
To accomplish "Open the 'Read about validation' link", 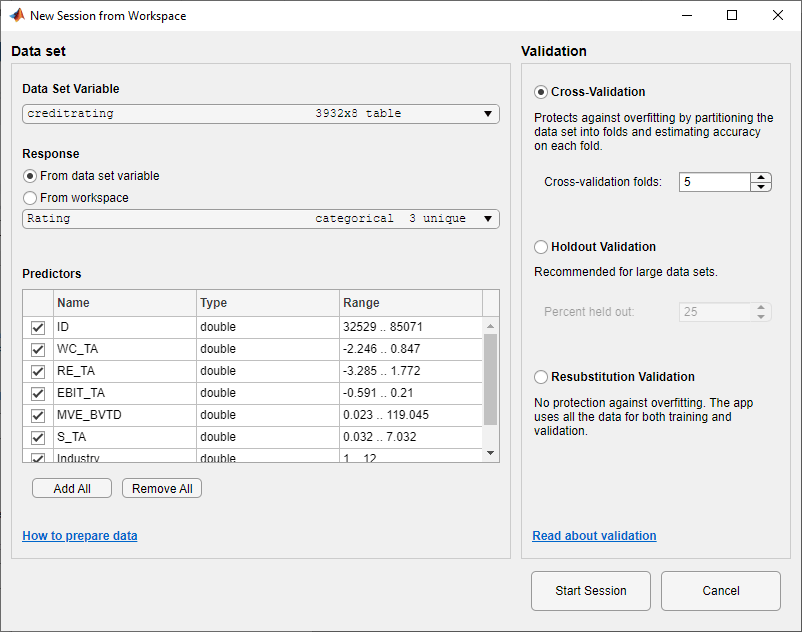I will pyautogui.click(x=594, y=536).
